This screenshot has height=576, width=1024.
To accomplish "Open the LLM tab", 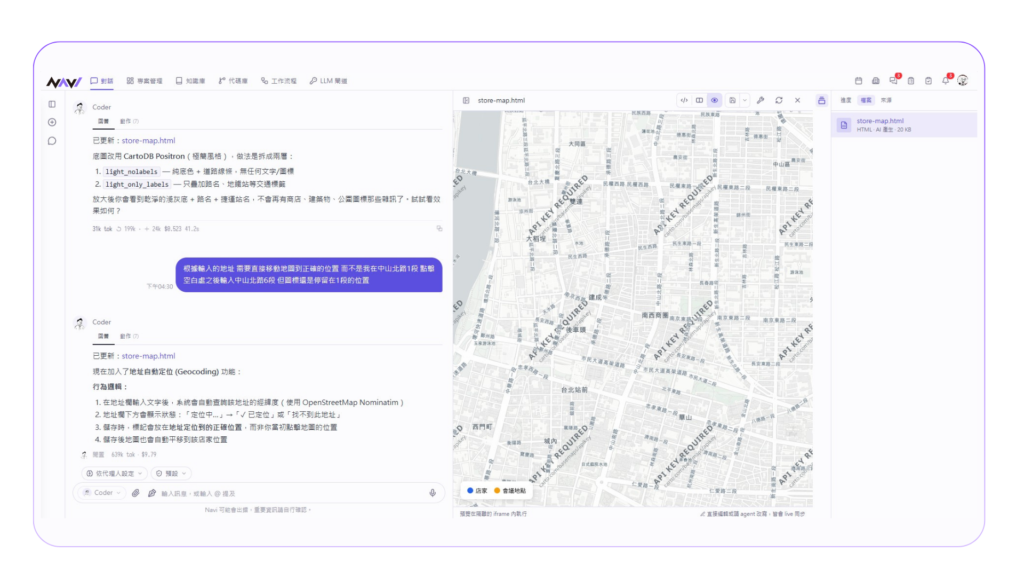I will [328, 81].
